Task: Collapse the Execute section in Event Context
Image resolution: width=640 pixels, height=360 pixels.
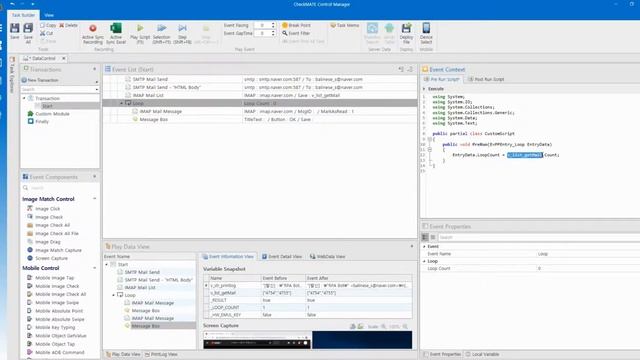Action: (x=424, y=89)
